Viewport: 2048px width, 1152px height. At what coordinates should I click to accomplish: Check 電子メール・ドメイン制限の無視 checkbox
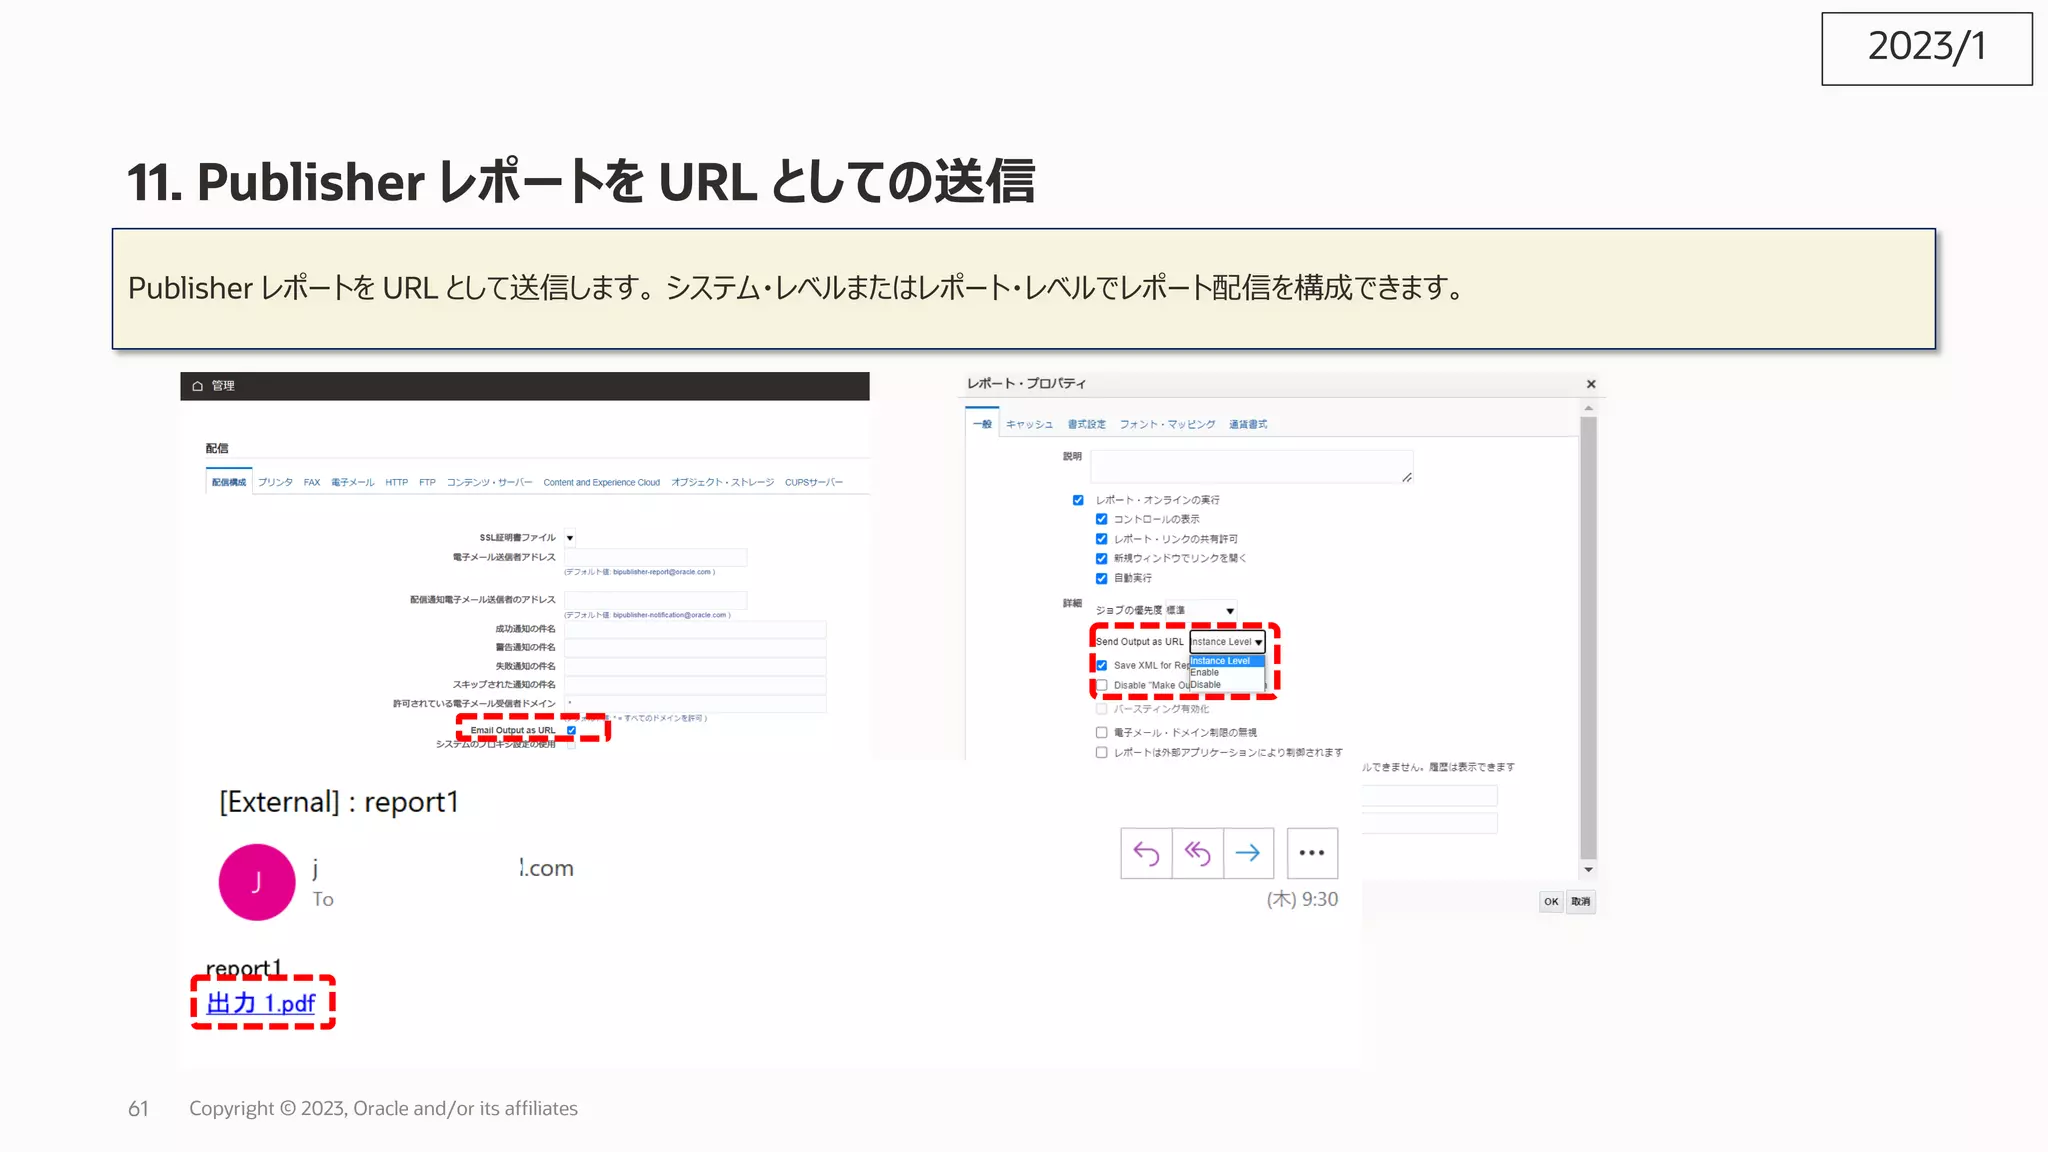click(x=1101, y=733)
